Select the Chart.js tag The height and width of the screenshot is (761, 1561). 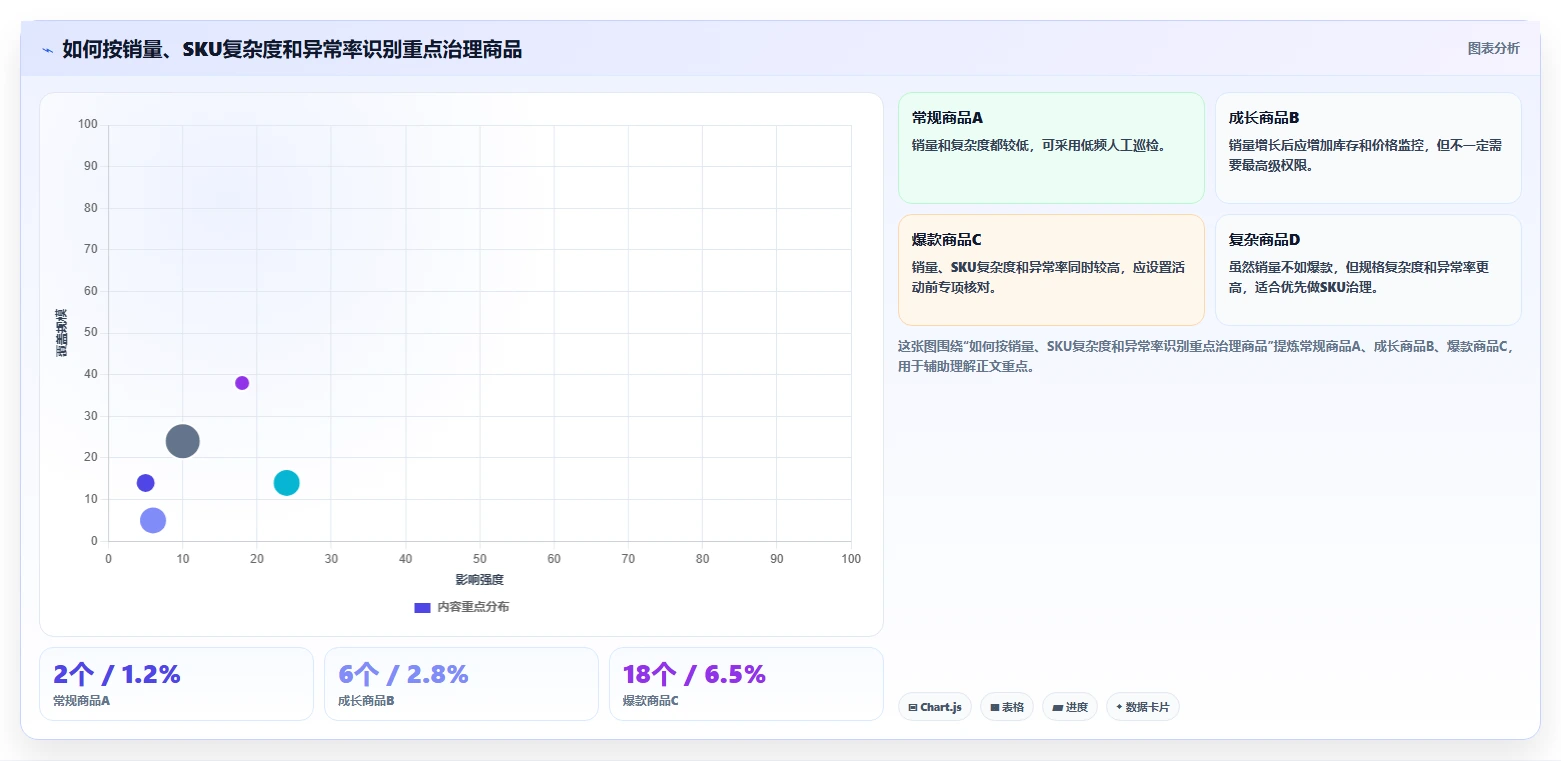click(x=935, y=707)
